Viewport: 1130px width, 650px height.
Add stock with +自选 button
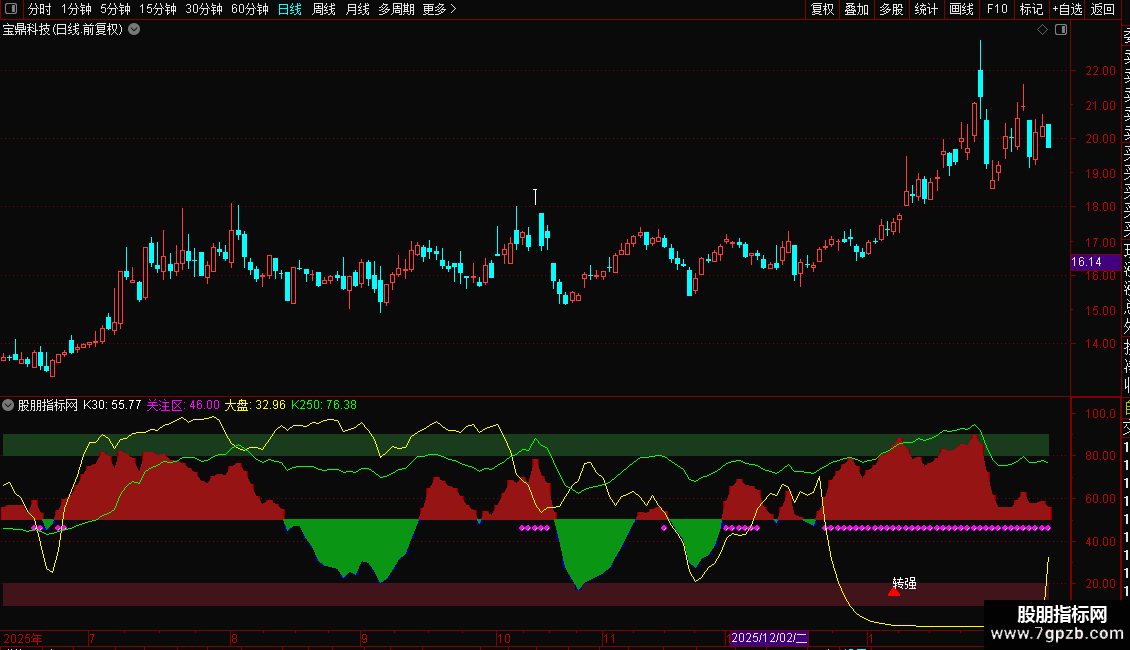1067,9
